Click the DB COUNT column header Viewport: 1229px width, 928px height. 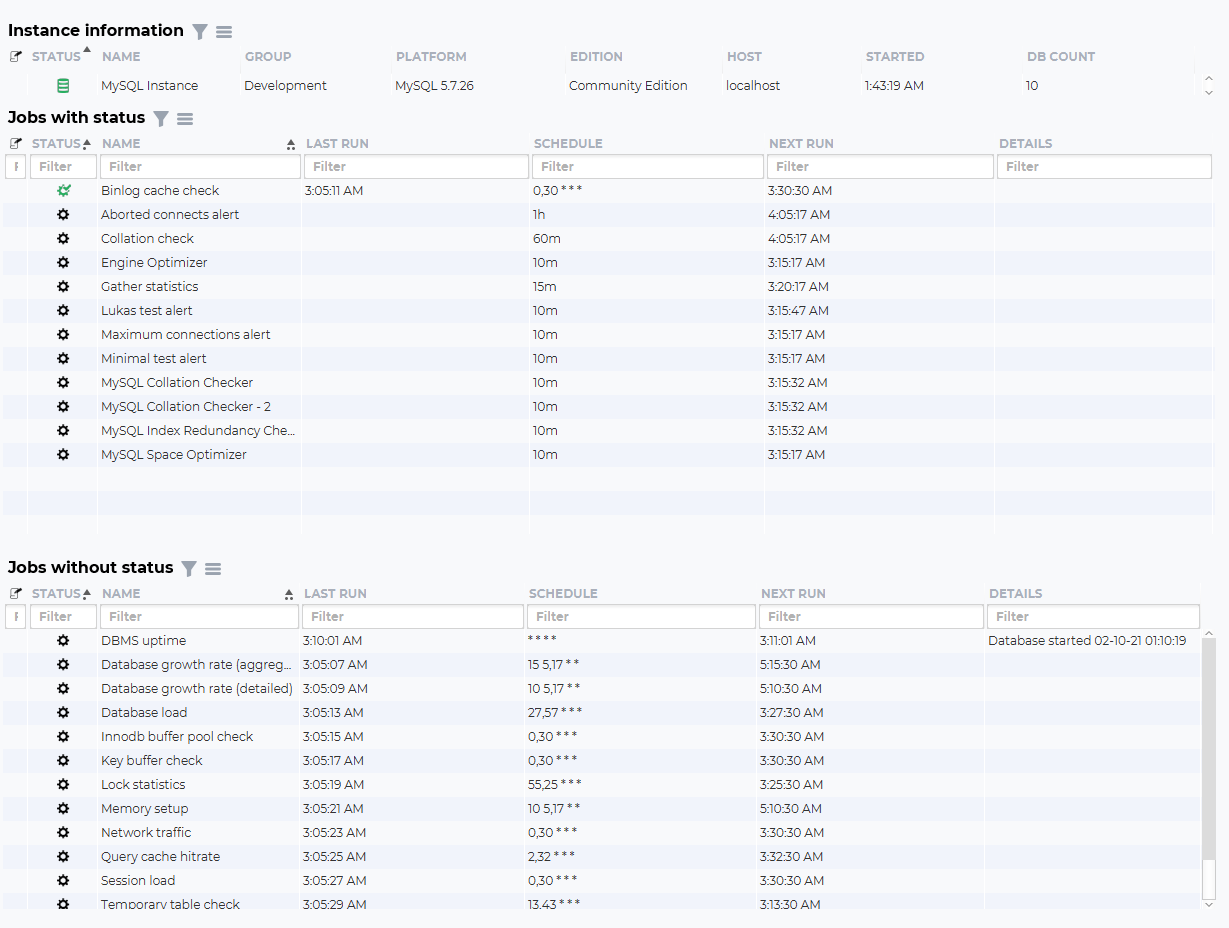click(1061, 57)
